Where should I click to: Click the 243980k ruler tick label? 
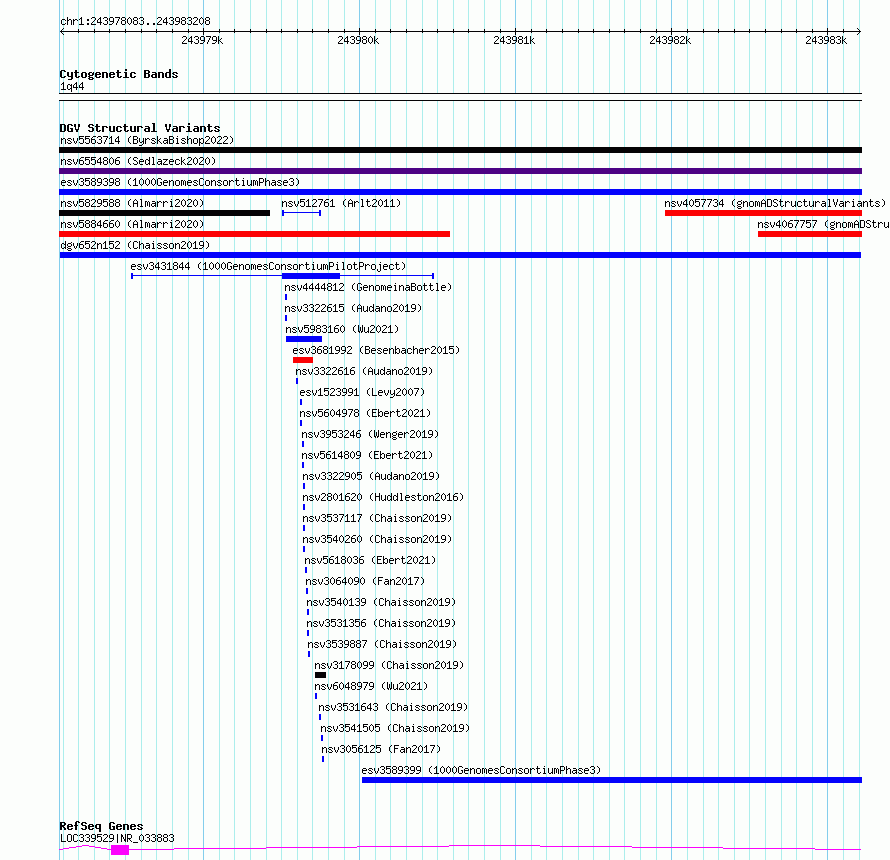pos(358,40)
